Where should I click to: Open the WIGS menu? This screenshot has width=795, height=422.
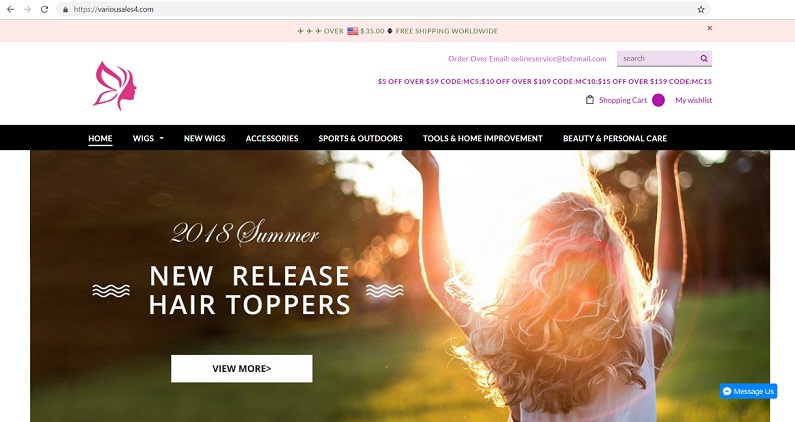(143, 138)
